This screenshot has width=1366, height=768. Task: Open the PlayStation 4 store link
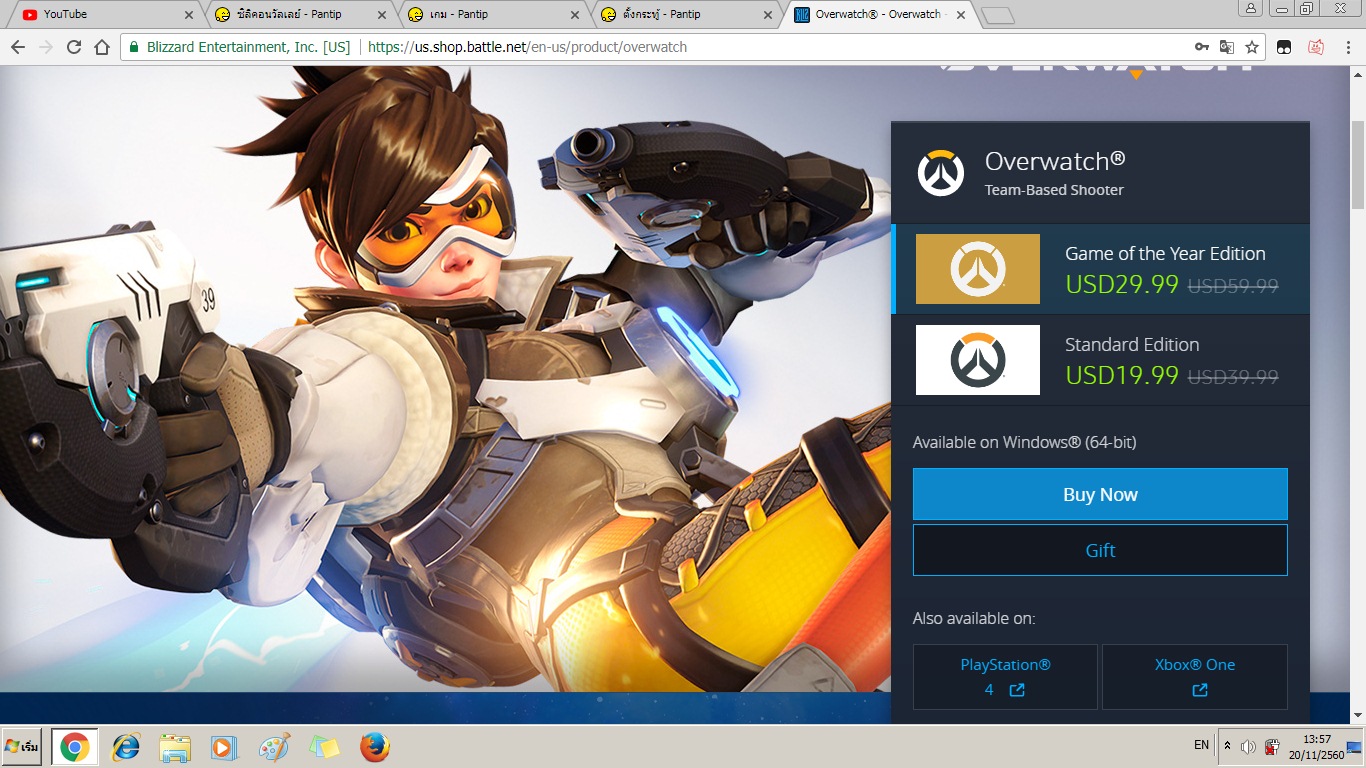tap(1005, 677)
